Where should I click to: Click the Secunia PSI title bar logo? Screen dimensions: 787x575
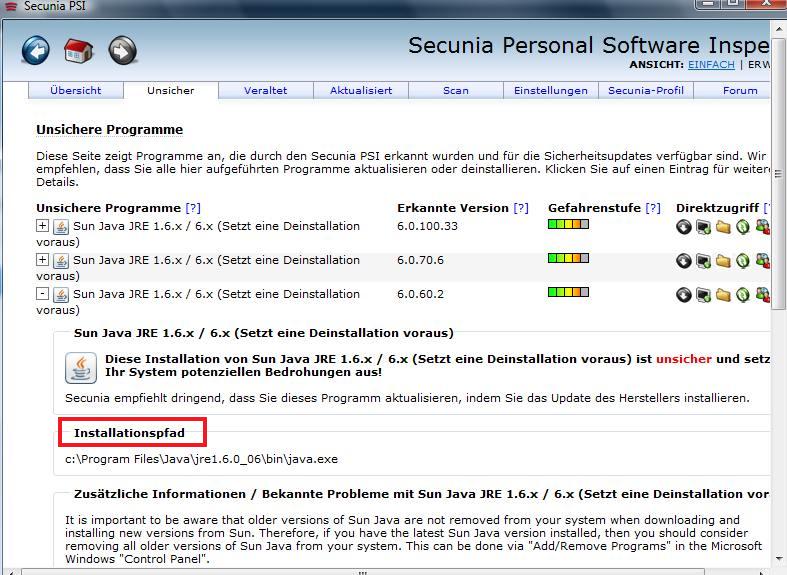pyautogui.click(x=10, y=6)
